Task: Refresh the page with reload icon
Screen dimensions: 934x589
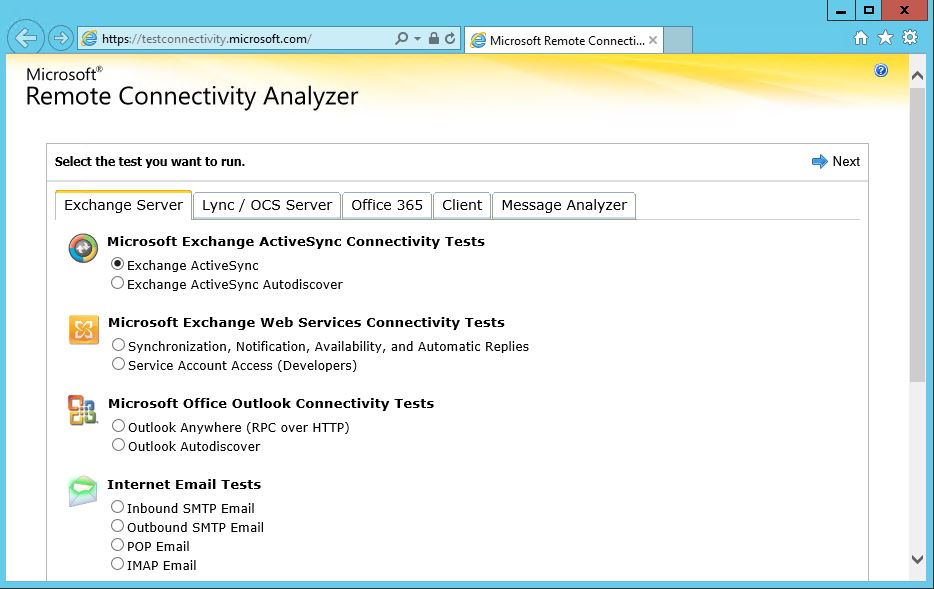Action: pos(450,39)
